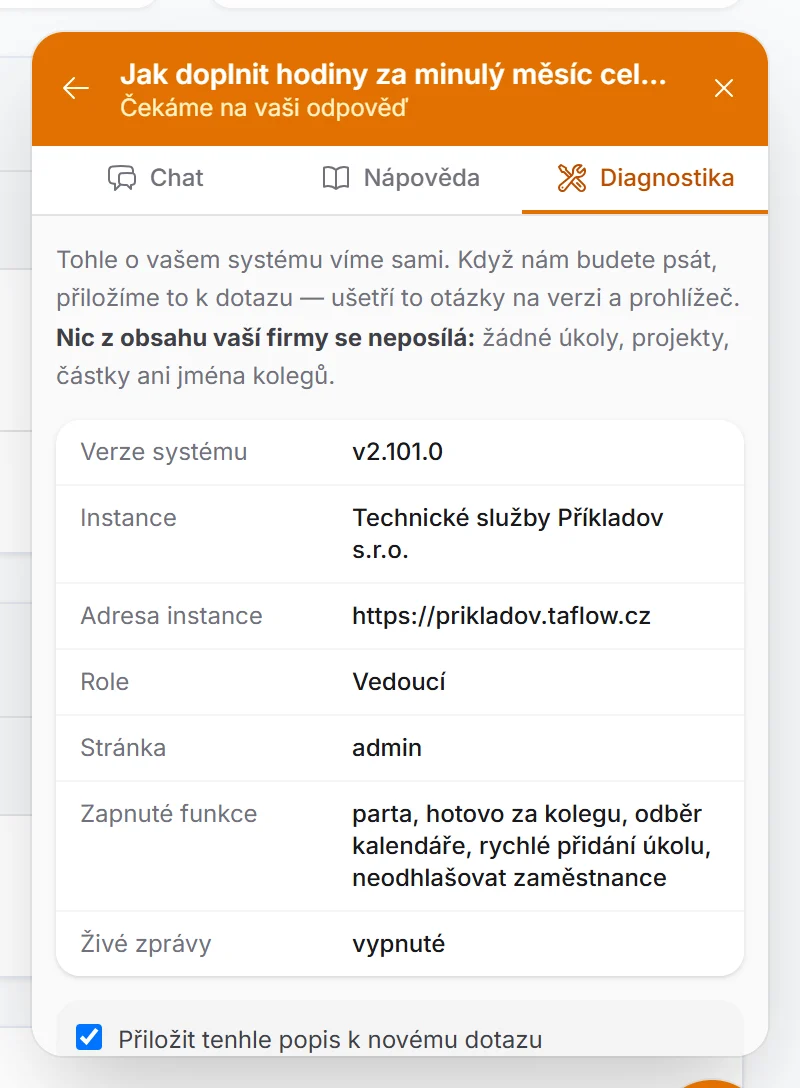Click the conversation title in the header
This screenshot has height=1088, width=800.
pos(393,74)
